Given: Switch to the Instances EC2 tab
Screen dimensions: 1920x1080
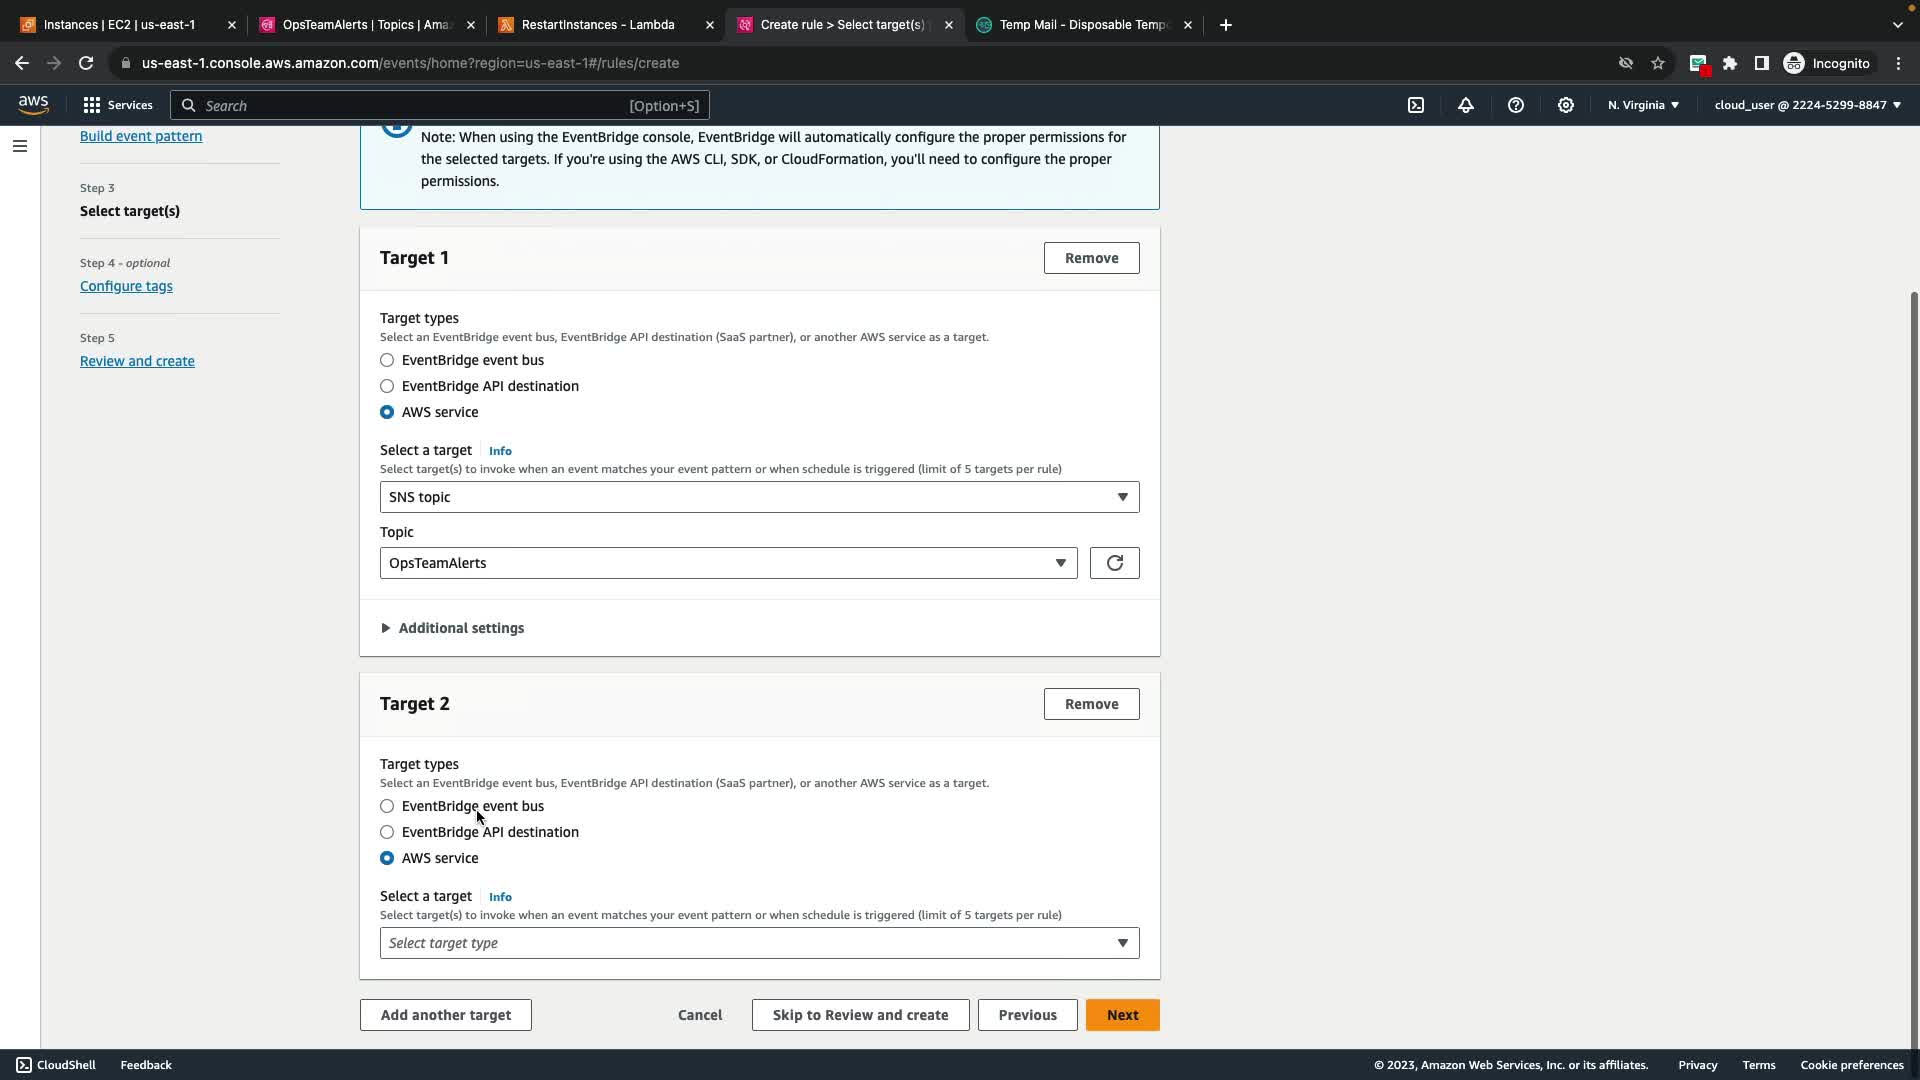Looking at the screenshot, I should [120, 25].
